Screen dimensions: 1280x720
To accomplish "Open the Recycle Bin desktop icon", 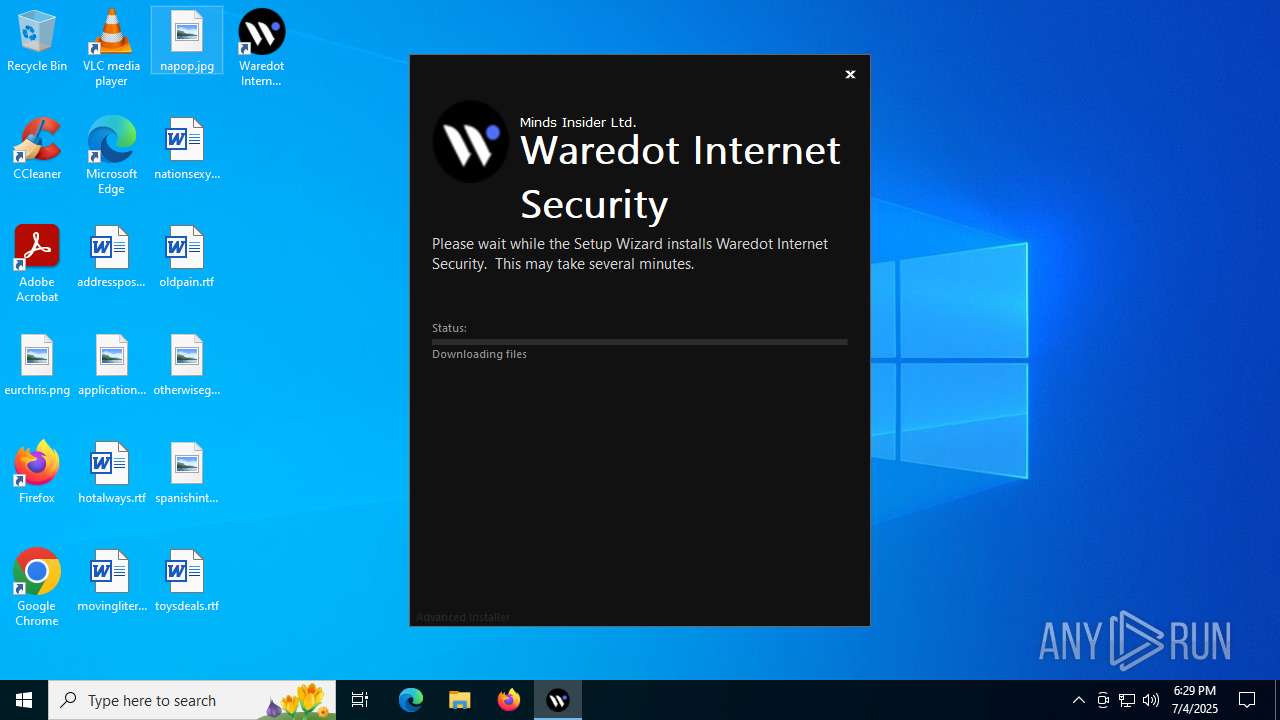I will coord(37,41).
